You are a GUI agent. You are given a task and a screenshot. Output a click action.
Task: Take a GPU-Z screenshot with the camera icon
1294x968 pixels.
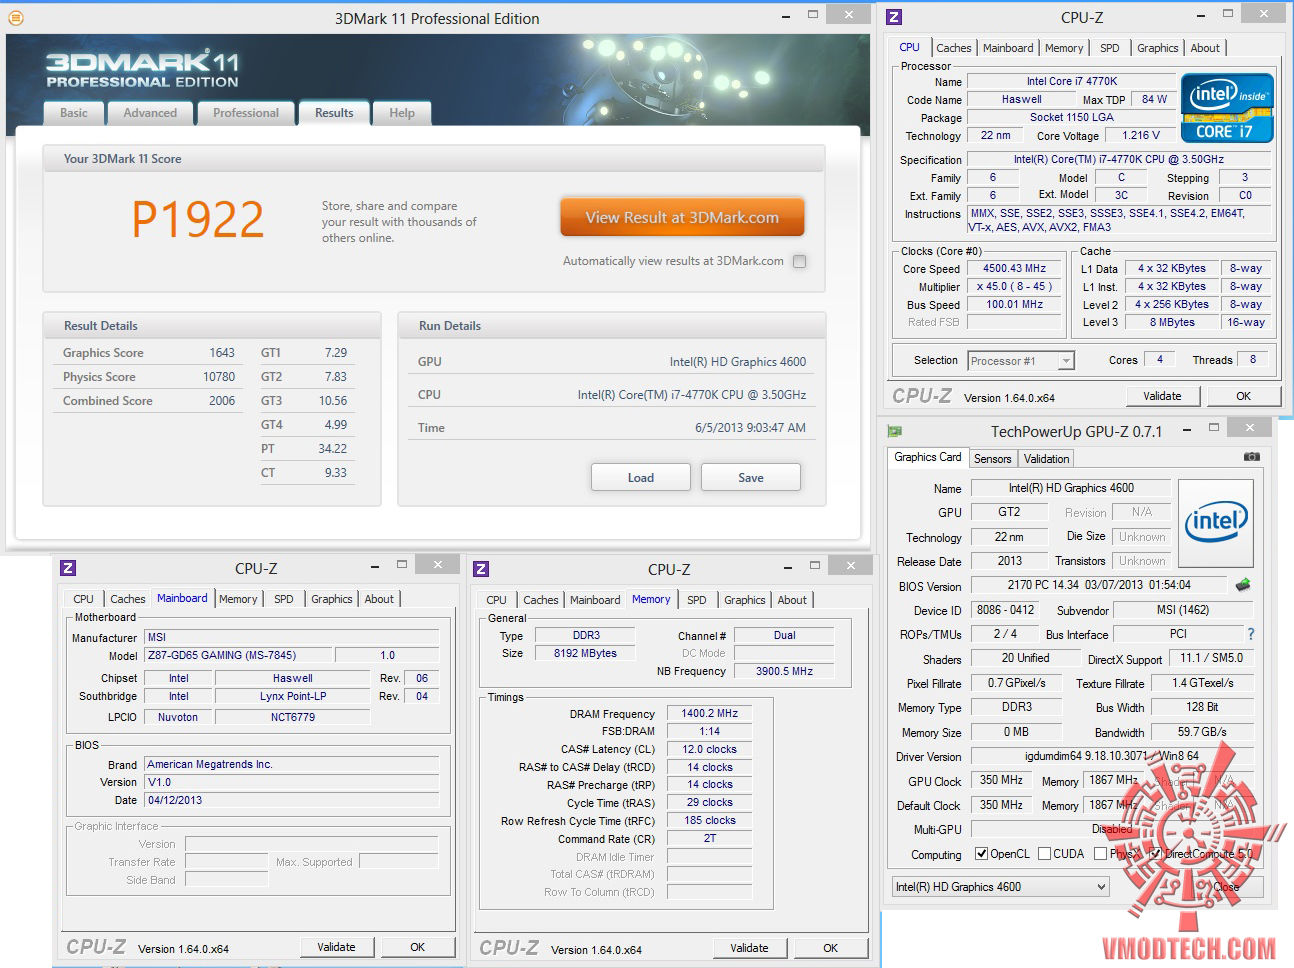pos(1251,456)
